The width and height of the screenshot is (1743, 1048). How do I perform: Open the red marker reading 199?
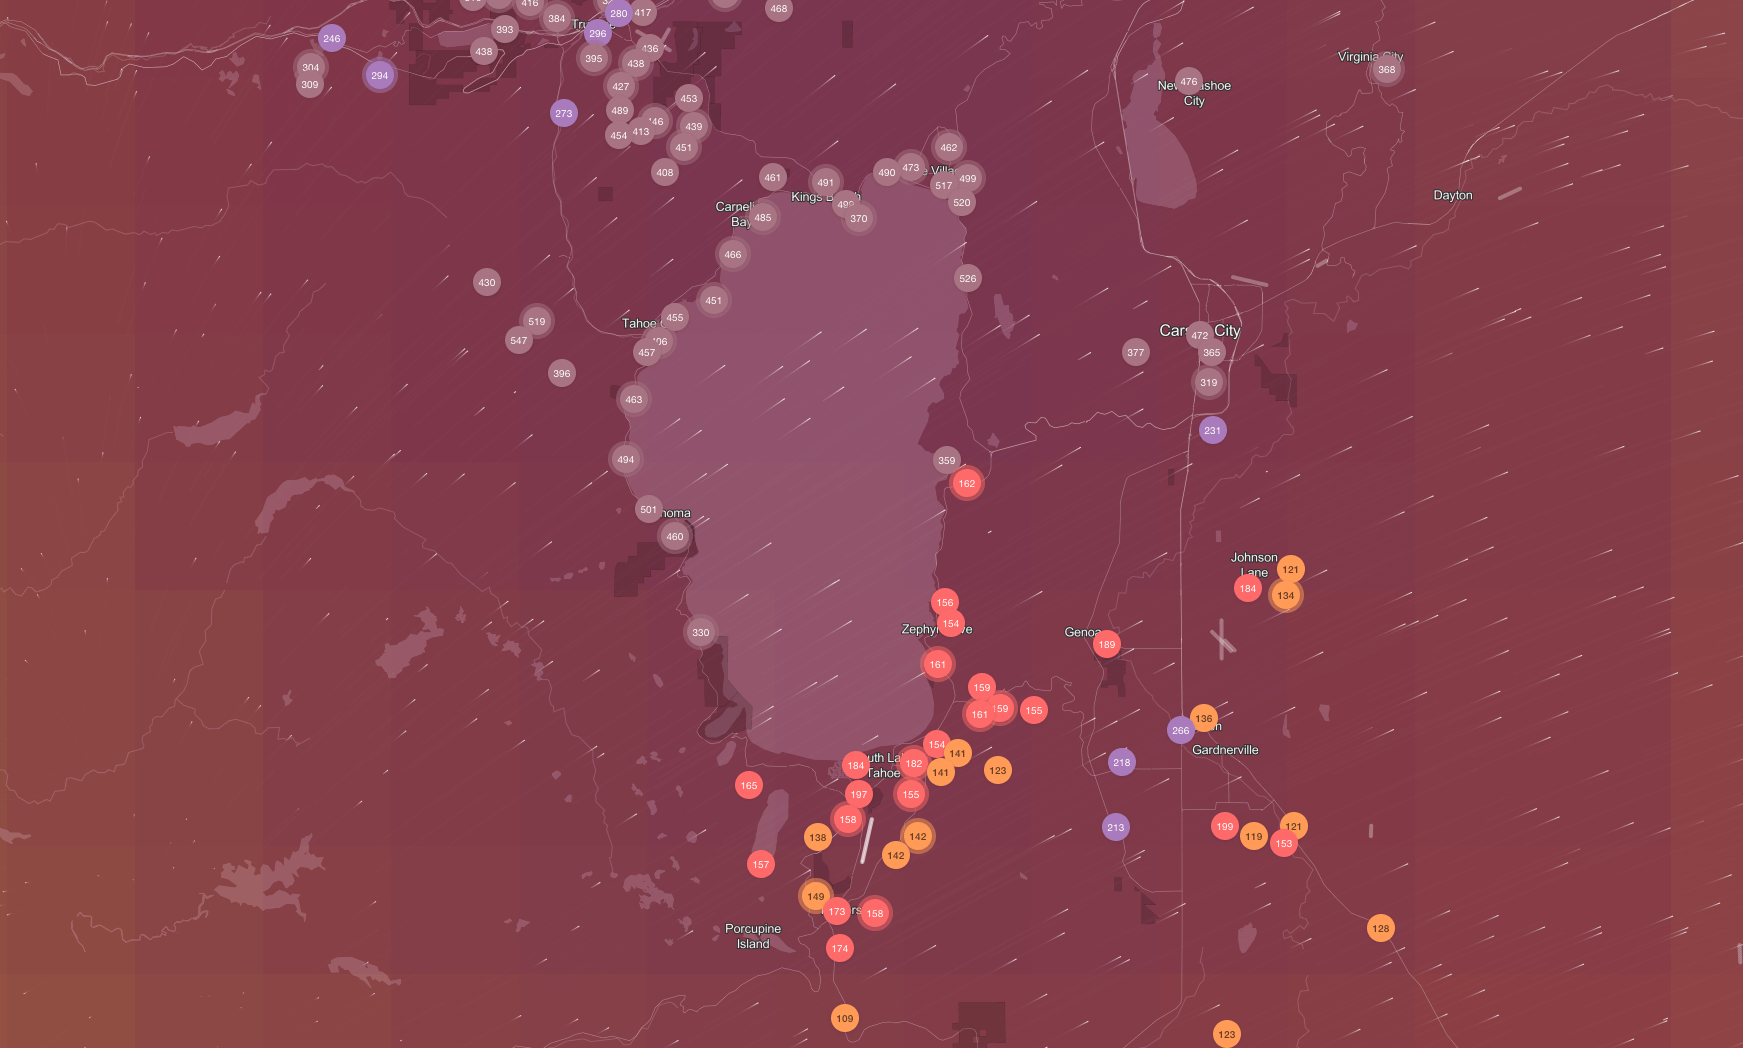(1225, 826)
